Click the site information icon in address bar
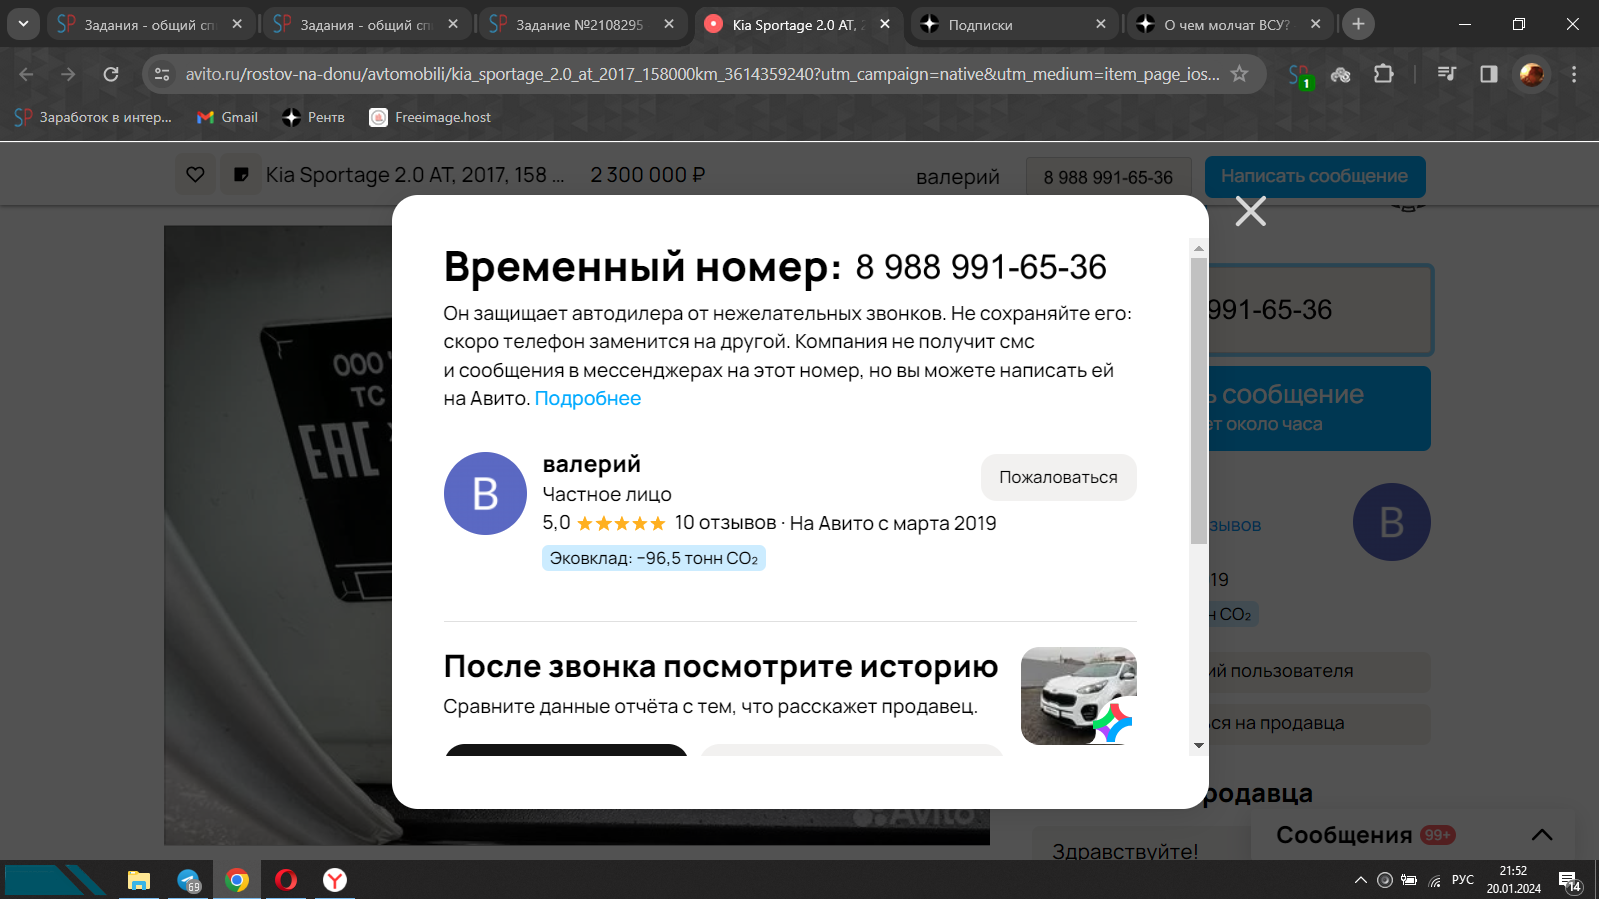Image resolution: width=1599 pixels, height=899 pixels. 162,74
